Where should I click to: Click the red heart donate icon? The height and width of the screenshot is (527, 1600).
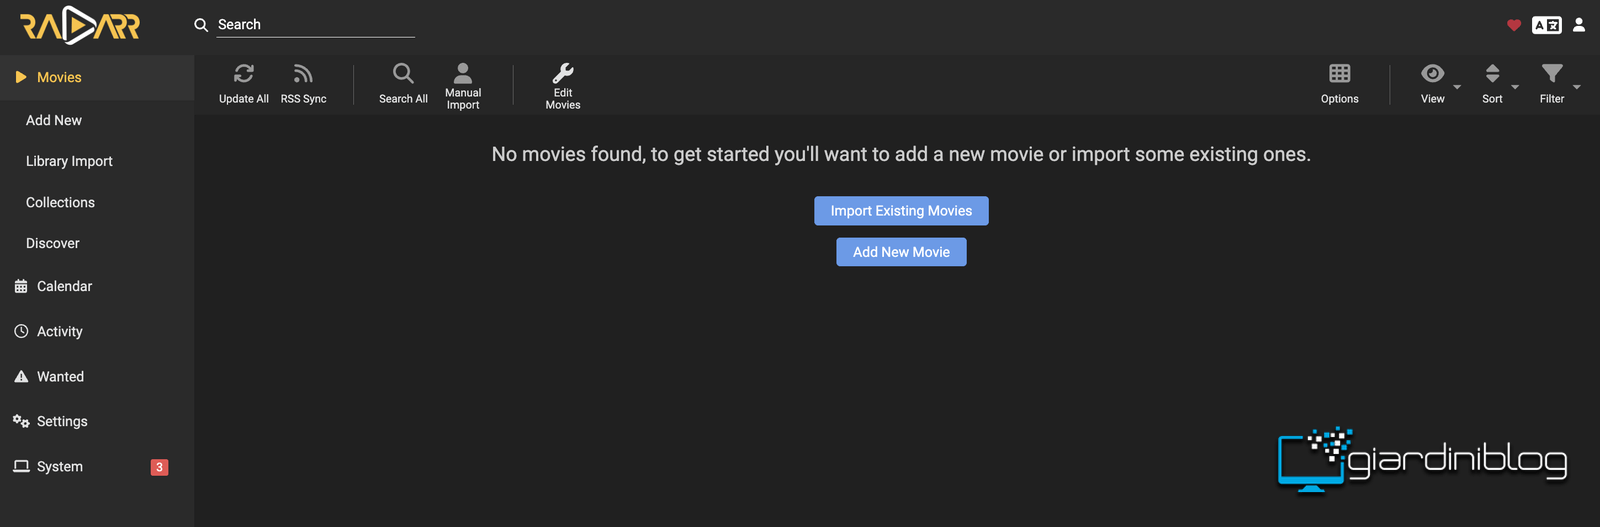(x=1514, y=25)
